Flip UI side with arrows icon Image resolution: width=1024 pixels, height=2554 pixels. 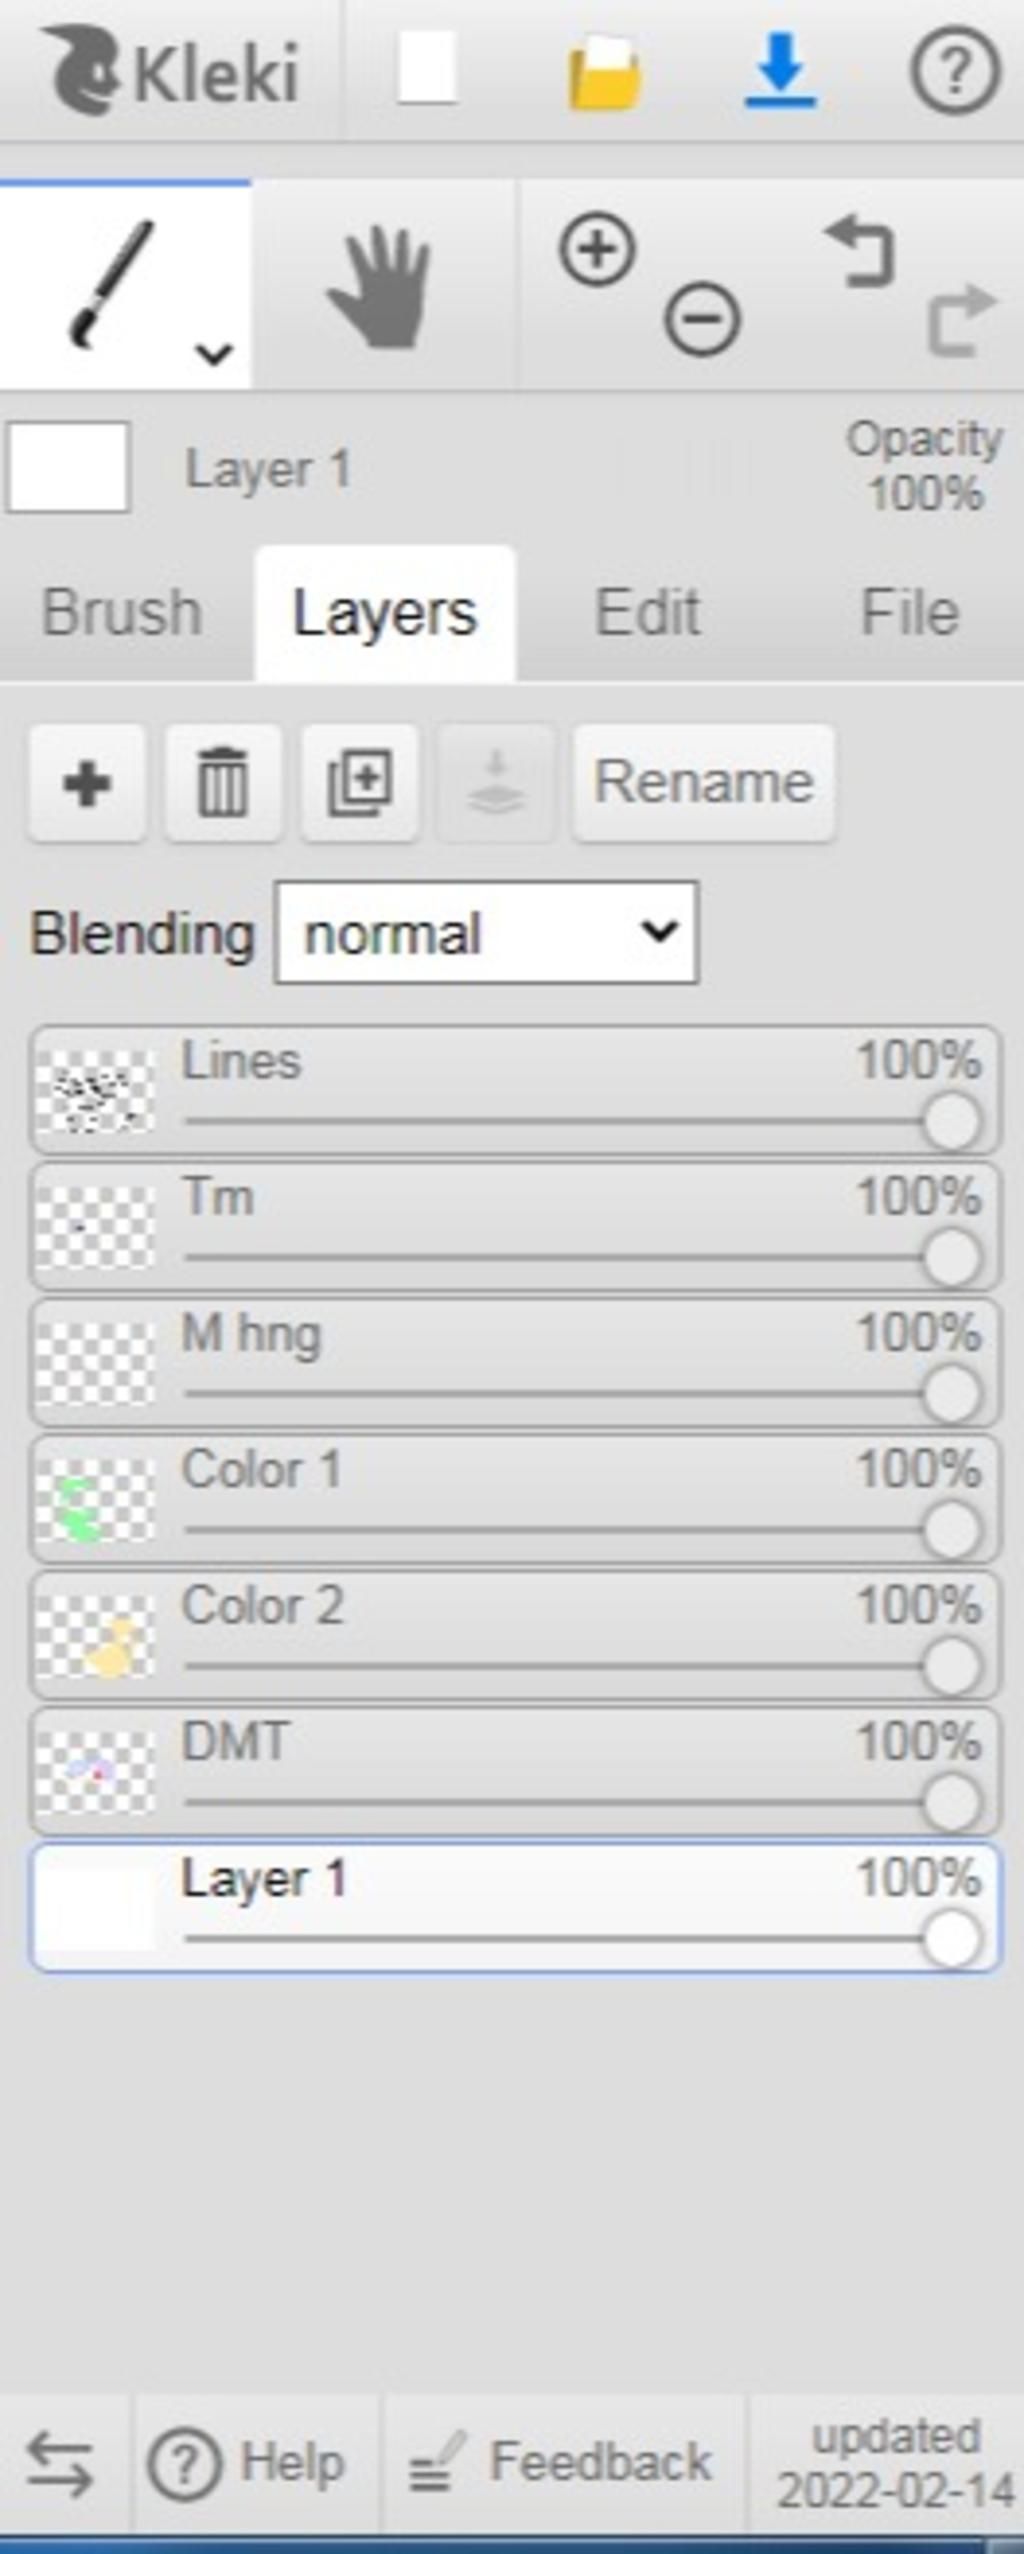pyautogui.click(x=60, y=2465)
